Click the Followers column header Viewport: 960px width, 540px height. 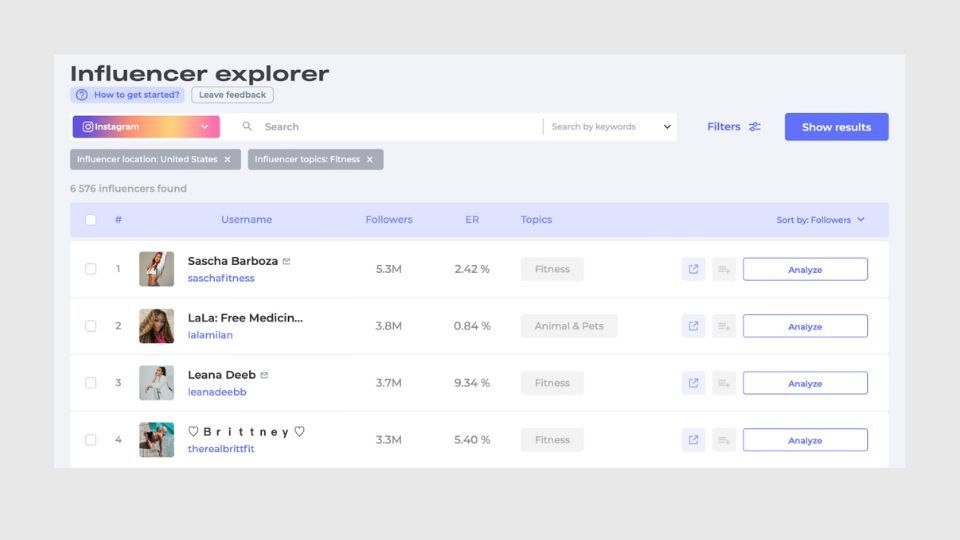click(389, 219)
